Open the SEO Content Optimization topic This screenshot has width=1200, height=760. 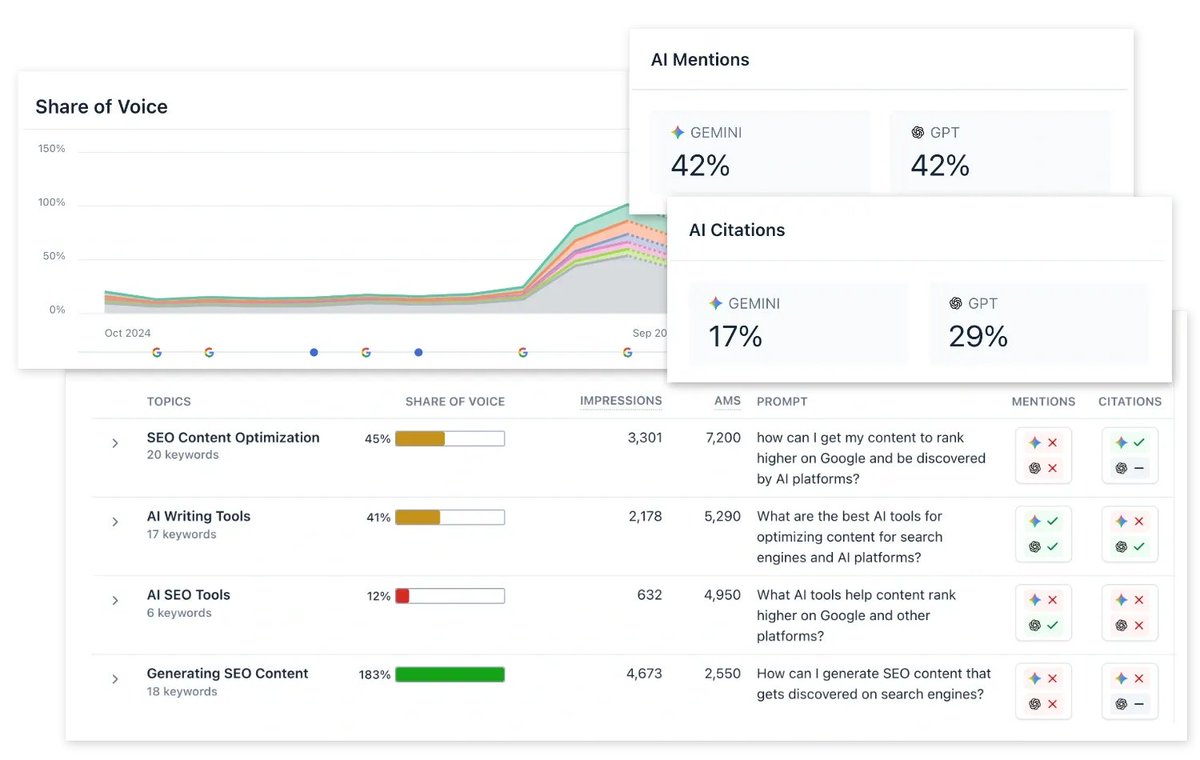[x=233, y=437]
